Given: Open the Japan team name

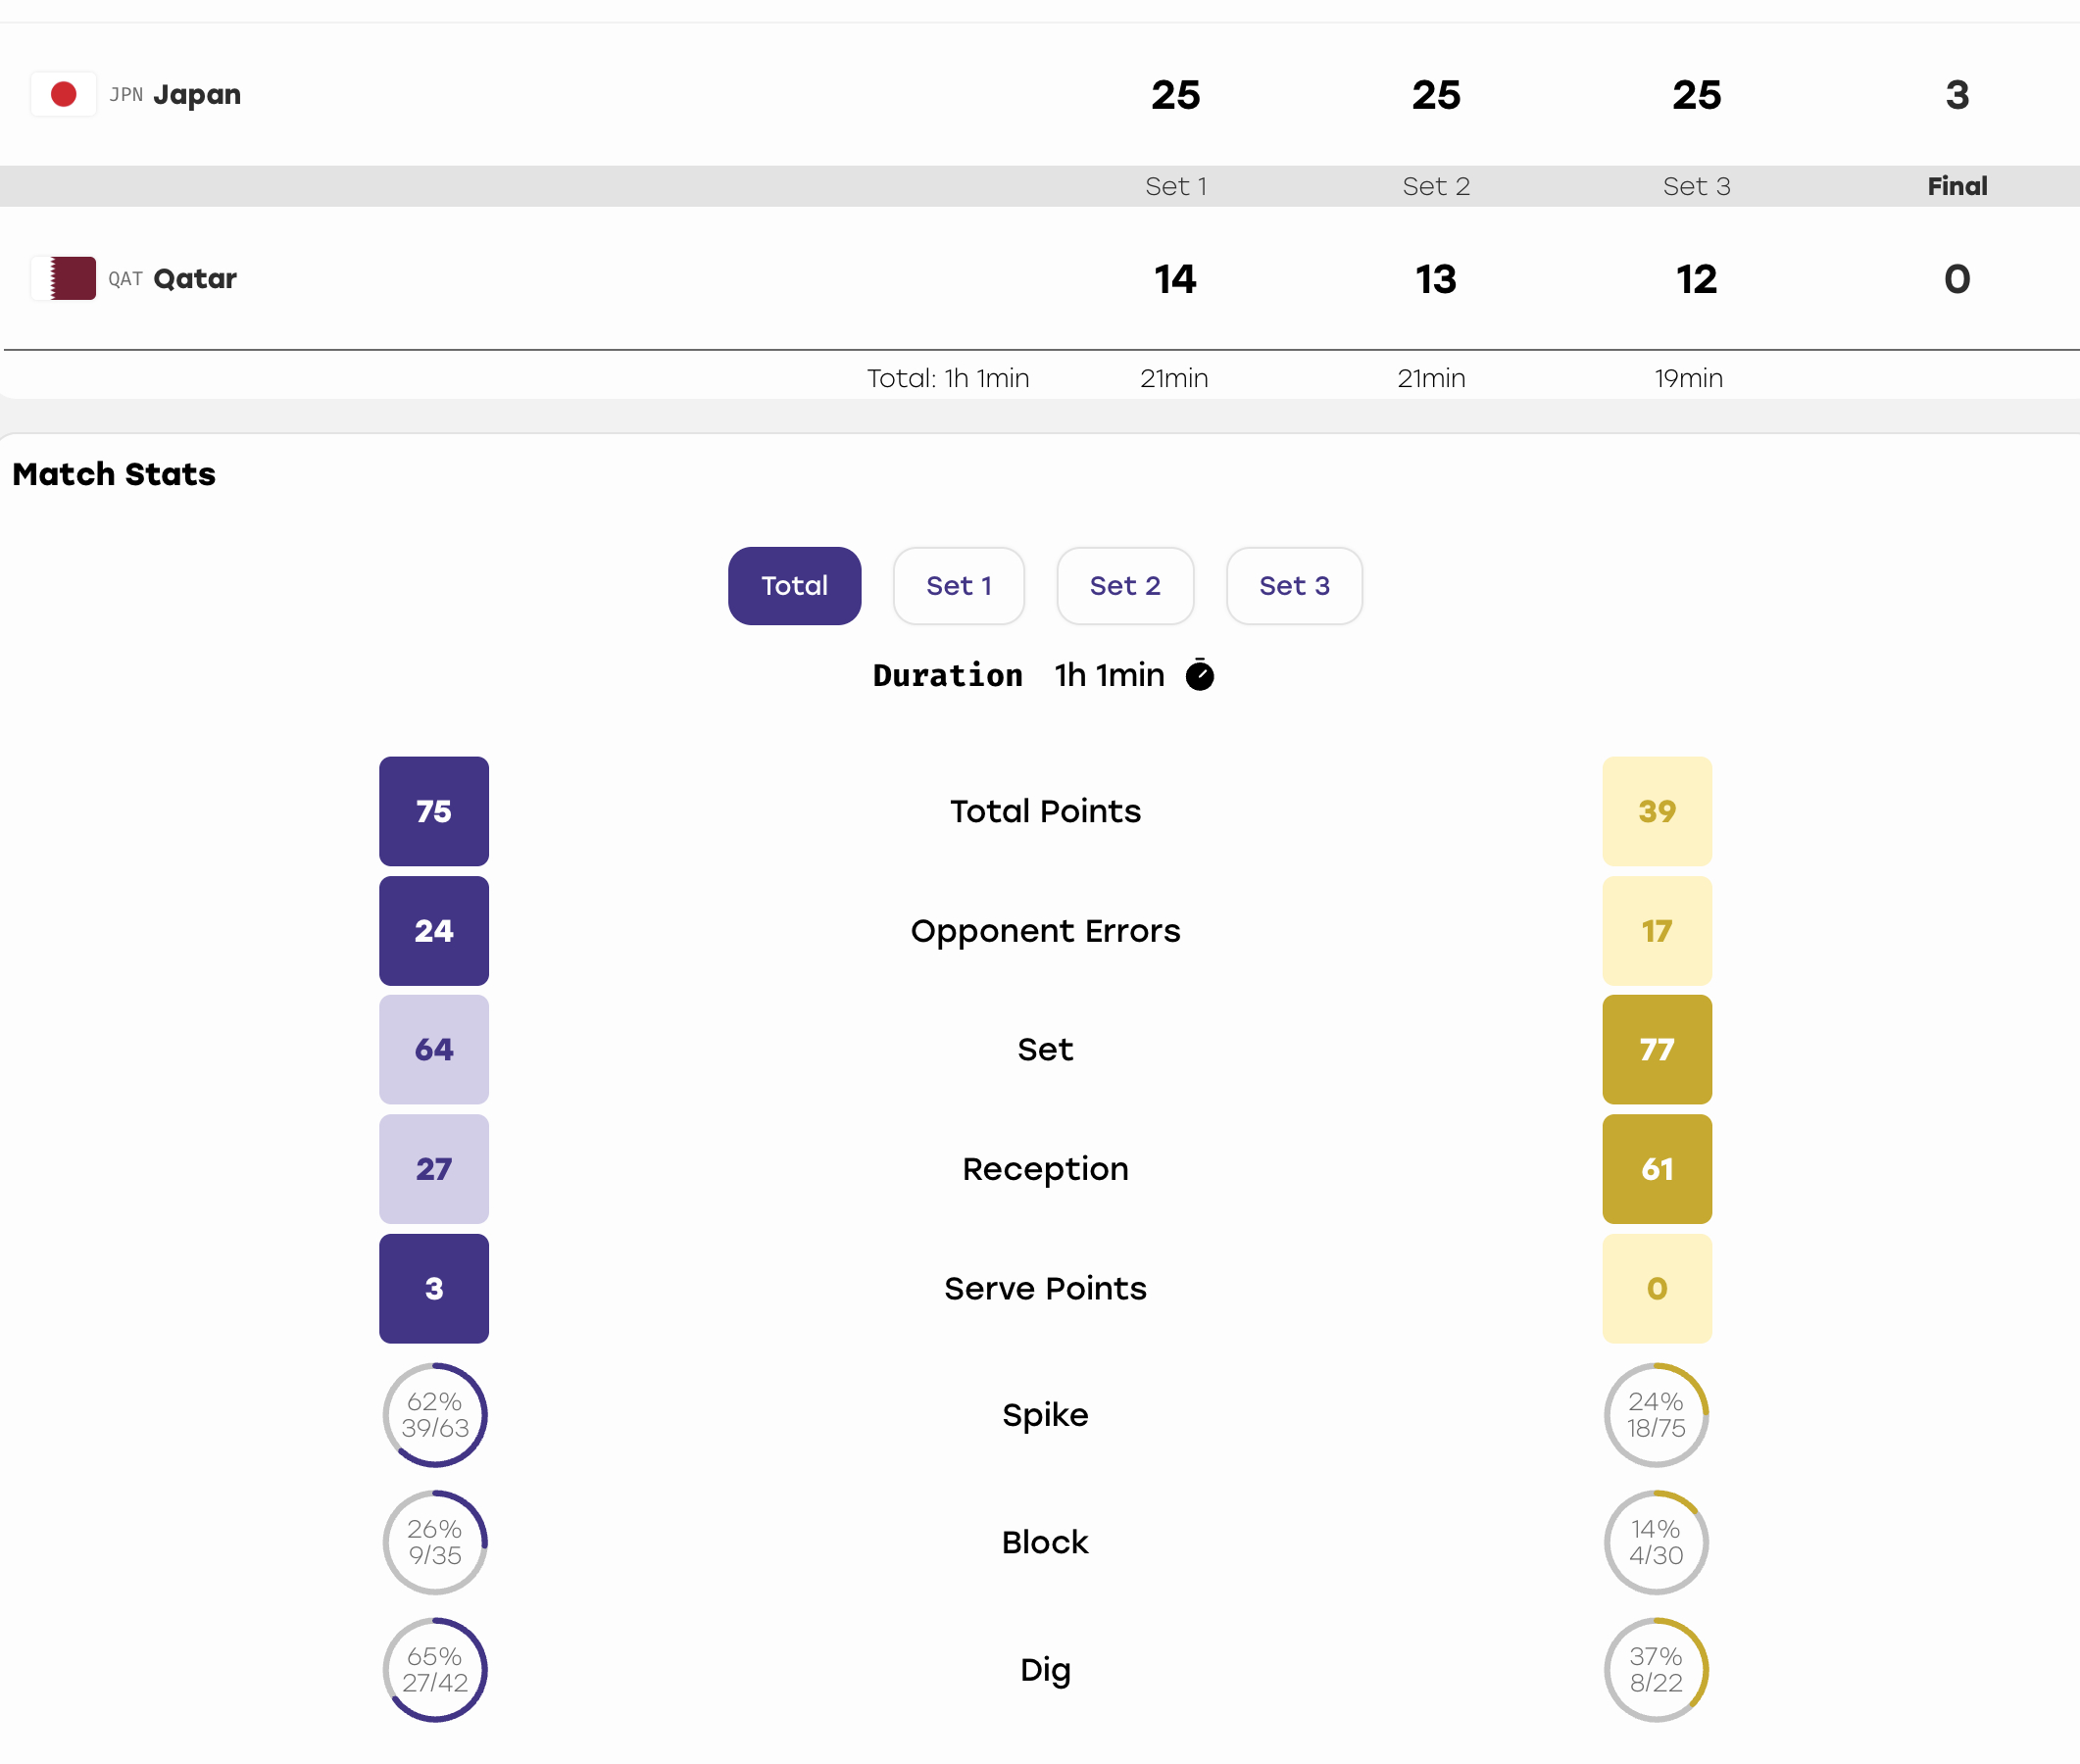Looking at the screenshot, I should 196,95.
